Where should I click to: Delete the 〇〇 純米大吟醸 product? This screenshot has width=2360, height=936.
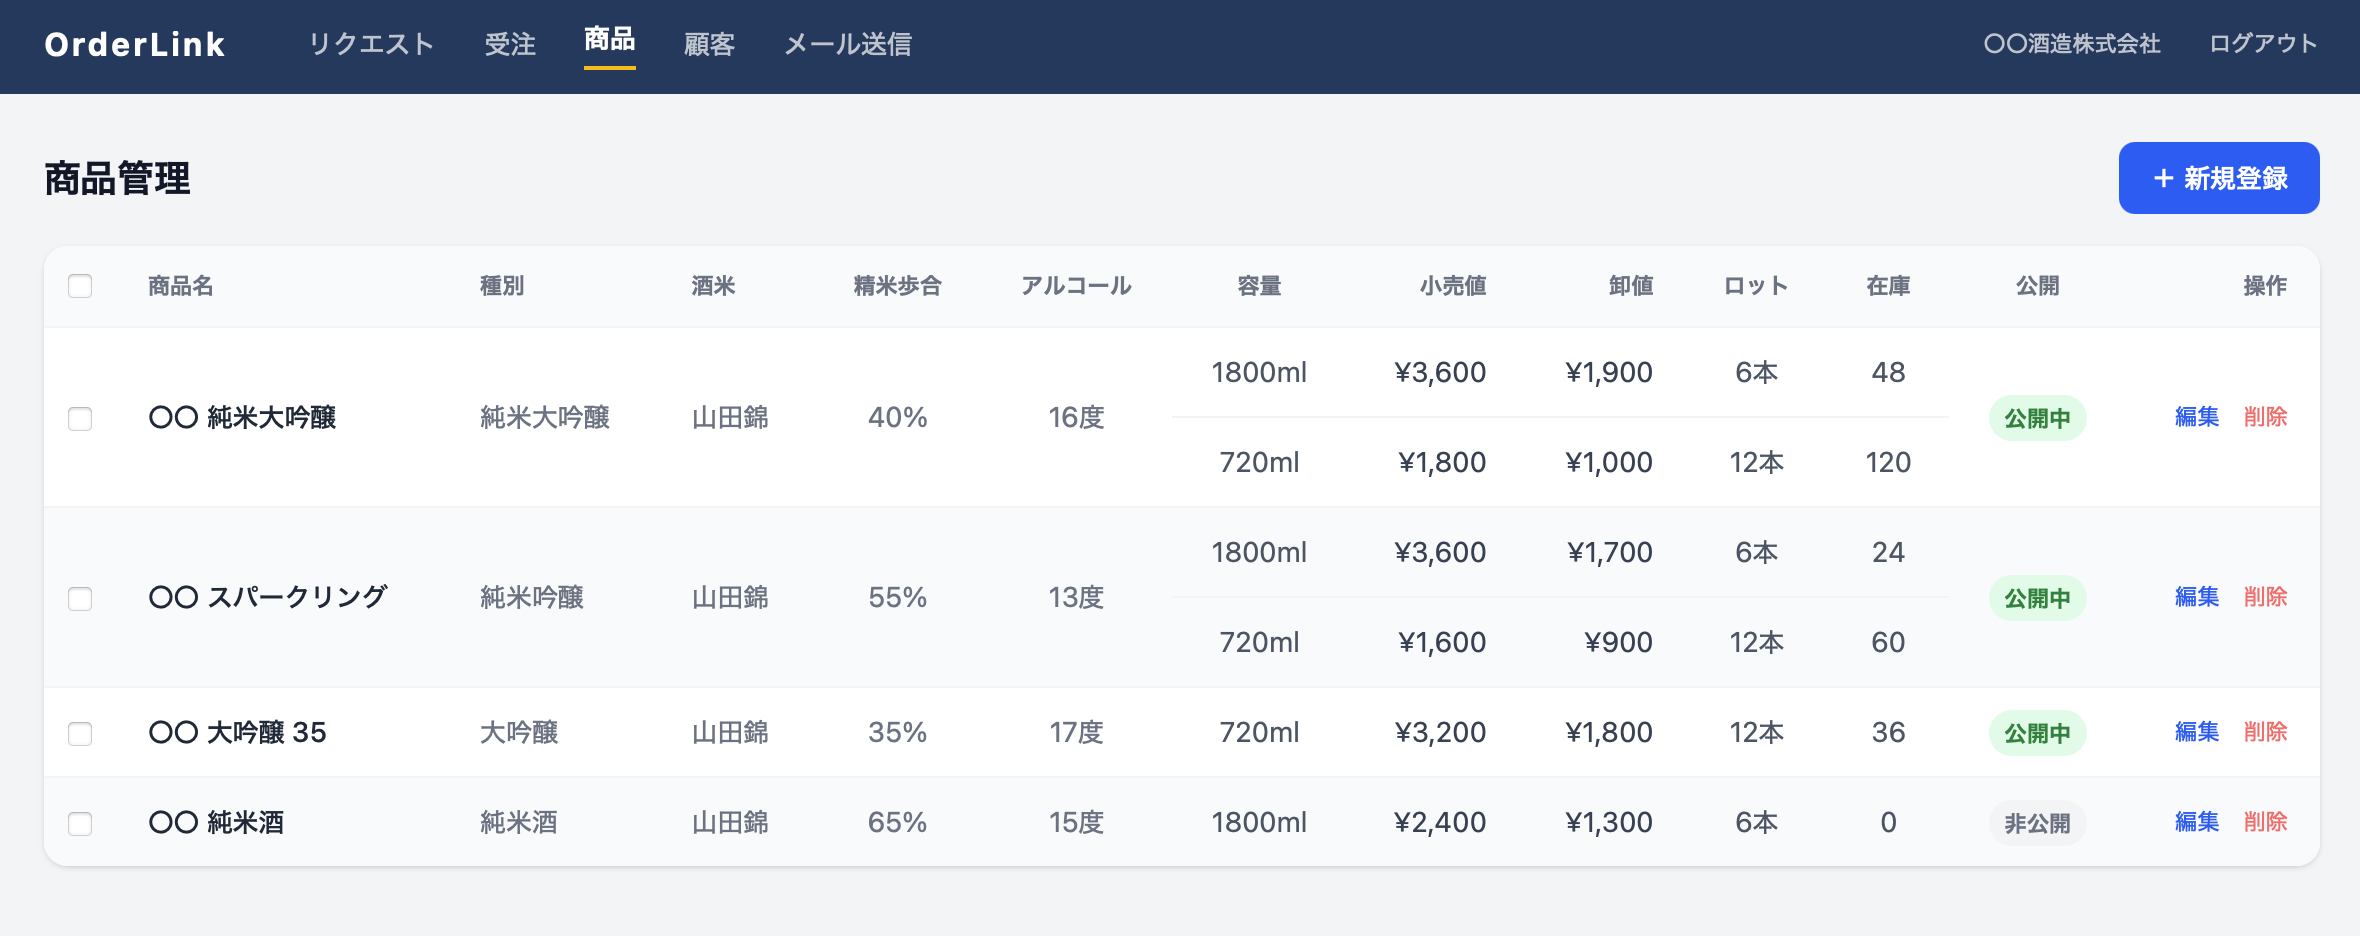2266,417
